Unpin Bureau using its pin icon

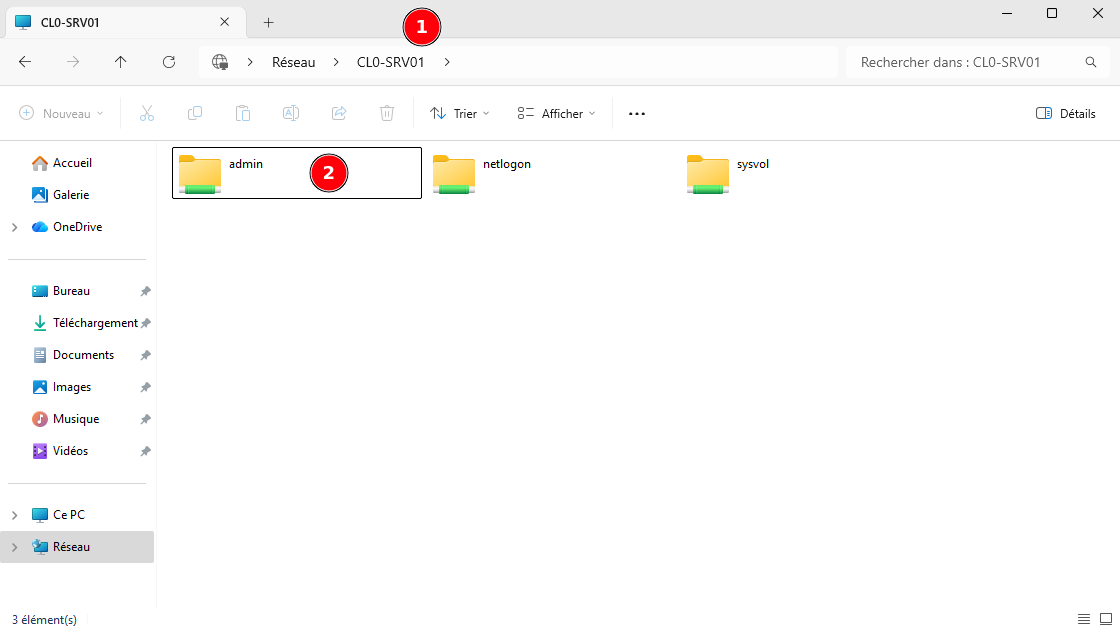tap(146, 291)
